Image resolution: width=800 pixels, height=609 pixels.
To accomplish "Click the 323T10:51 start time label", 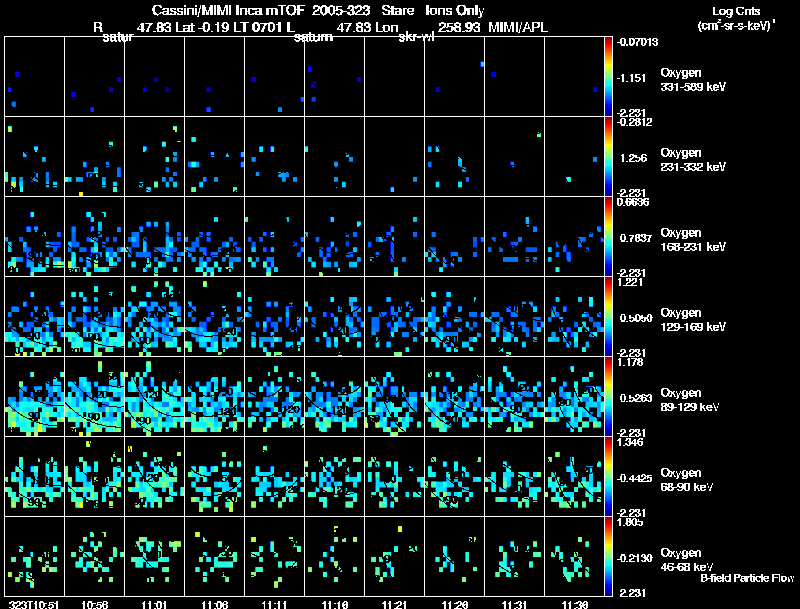I will pyautogui.click(x=33, y=604).
